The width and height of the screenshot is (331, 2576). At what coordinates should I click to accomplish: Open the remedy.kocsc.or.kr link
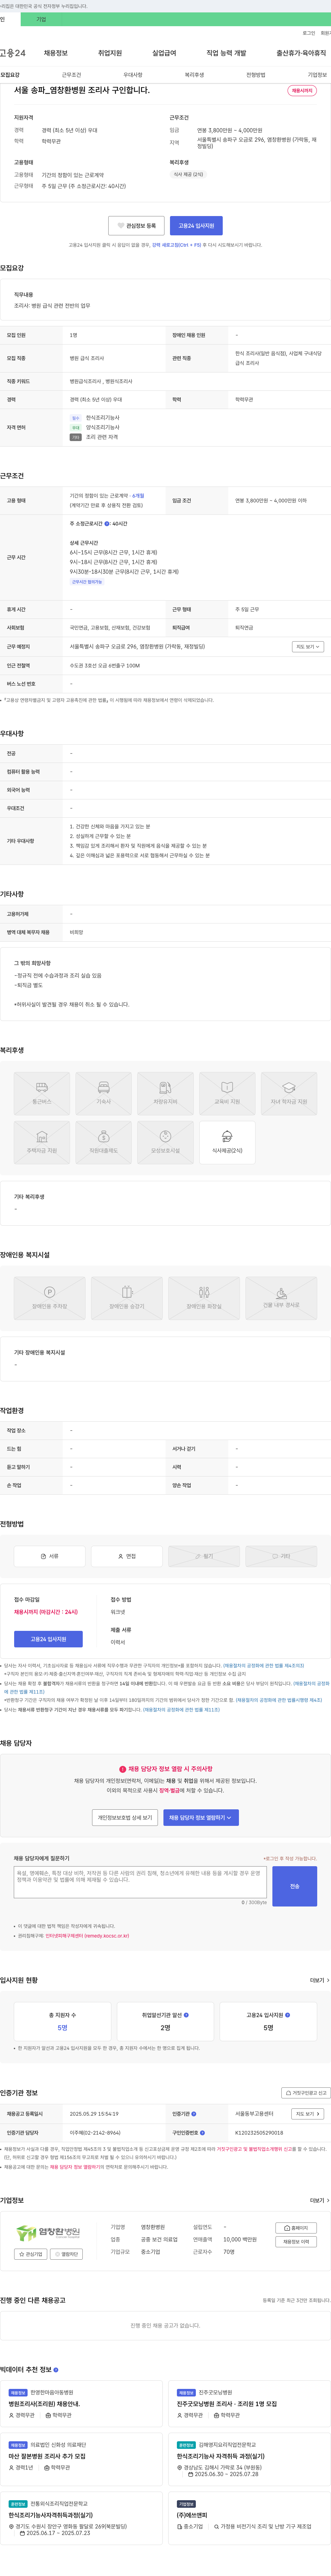tap(87, 1936)
